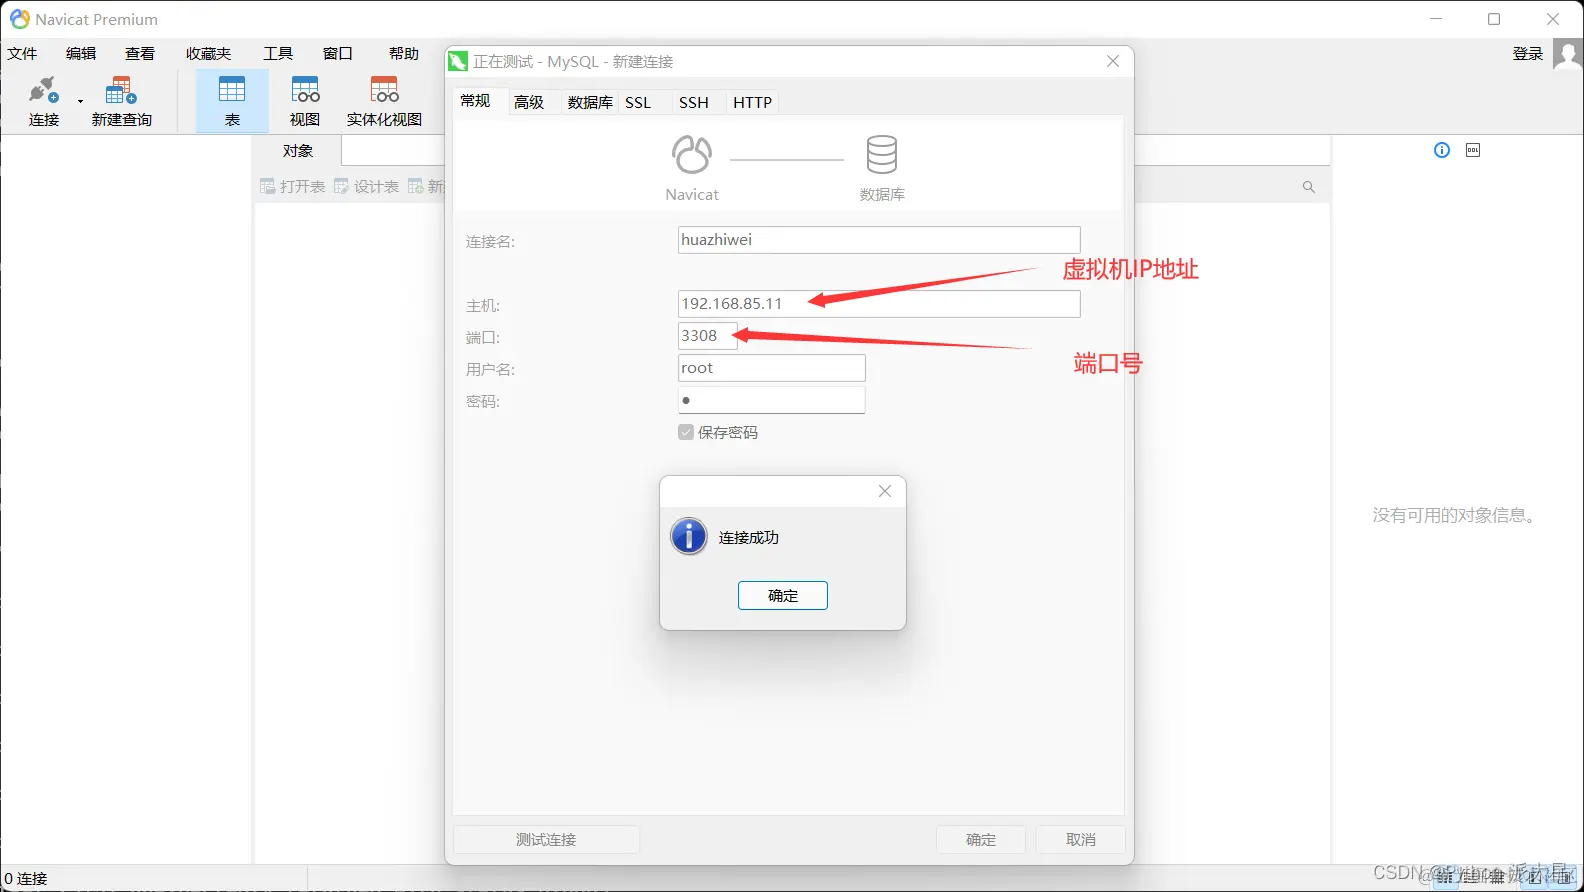Open the Tools (工具) menu

pyautogui.click(x=278, y=54)
